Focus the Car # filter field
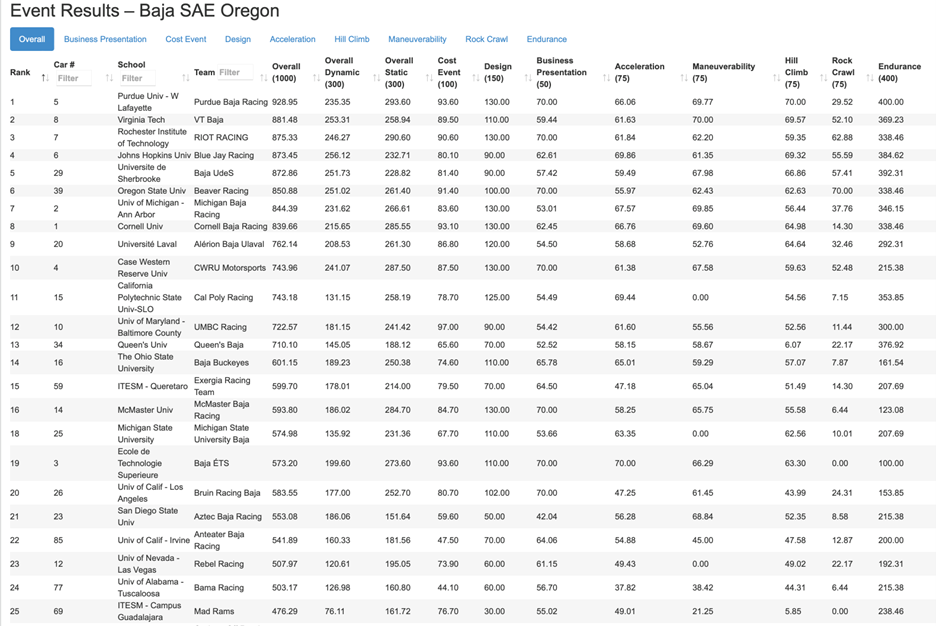This screenshot has height=626, width=936. point(73,78)
